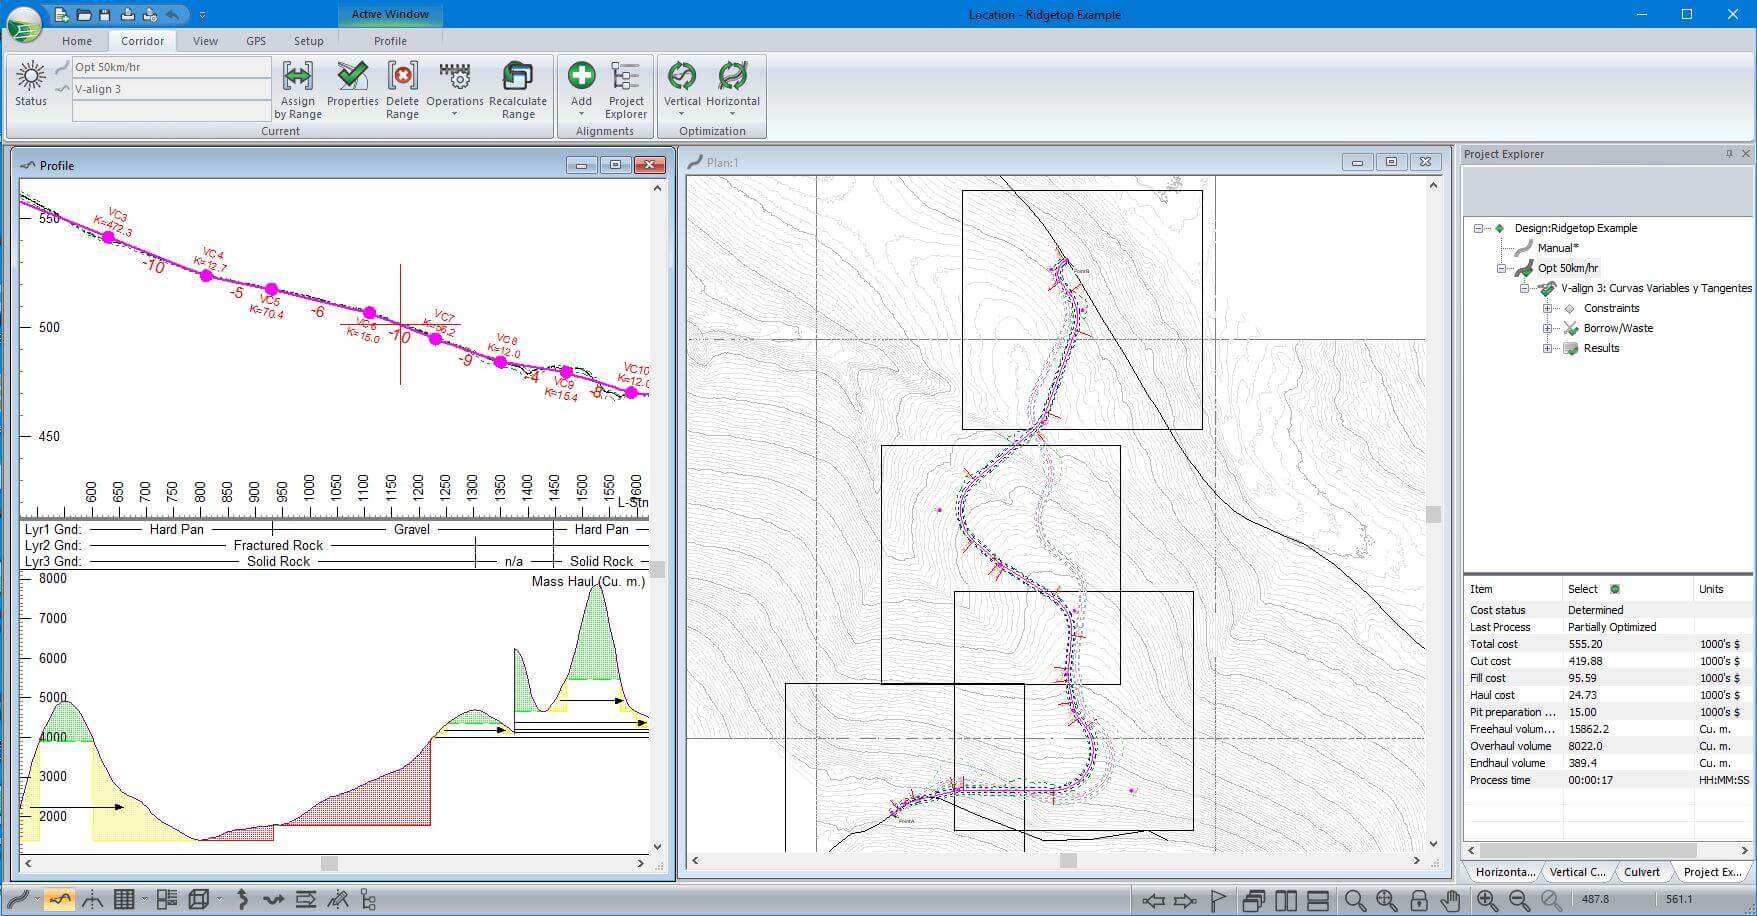This screenshot has height=916, width=1757.
Task: Toggle the Status sun icon
Action: [x=31, y=77]
